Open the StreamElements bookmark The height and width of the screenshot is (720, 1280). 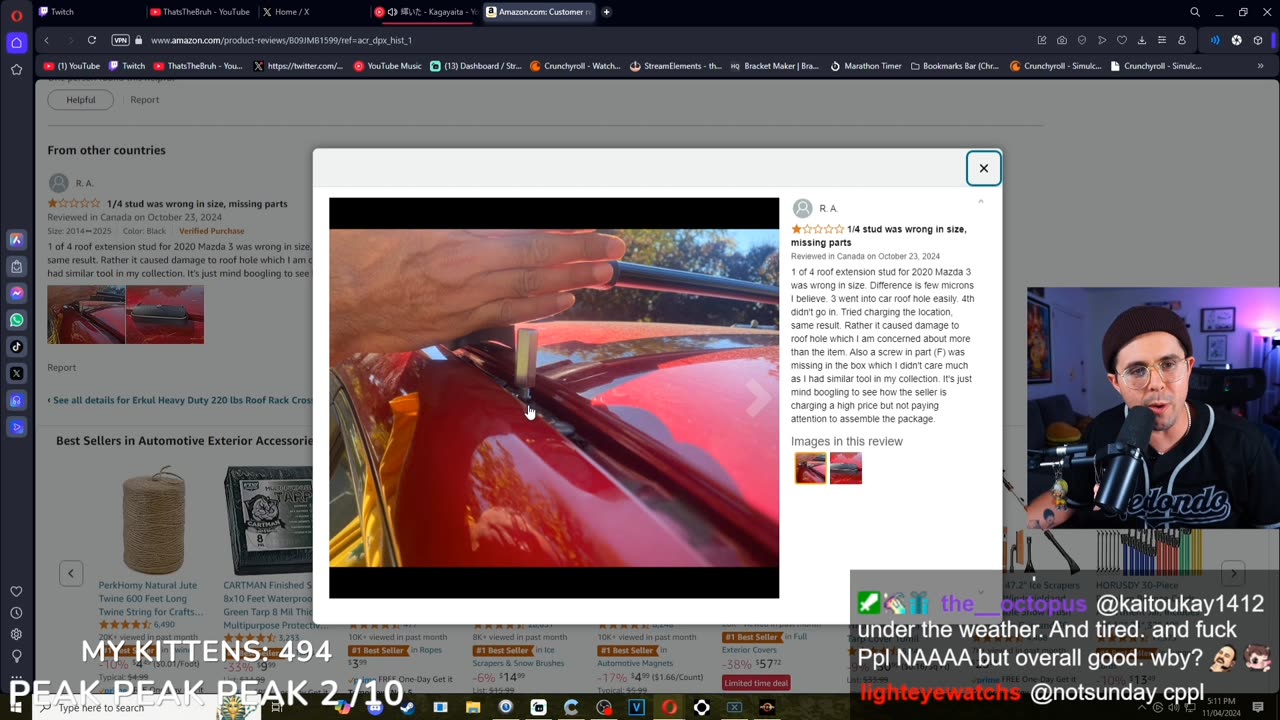676,66
